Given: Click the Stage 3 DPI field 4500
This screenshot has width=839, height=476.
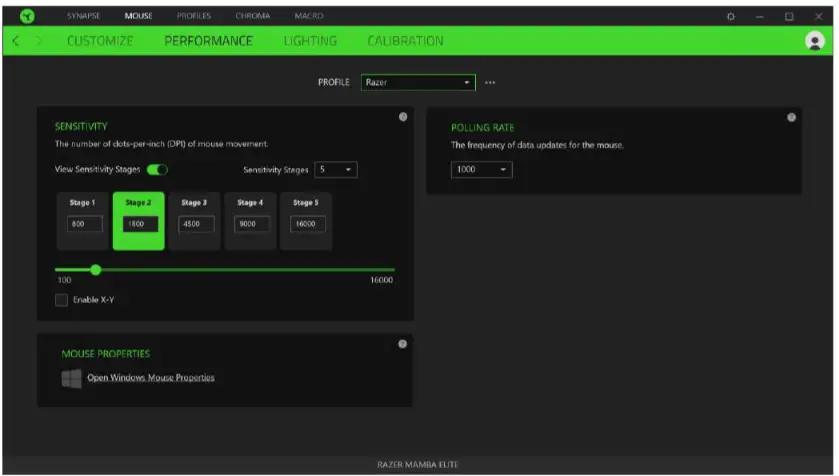Looking at the screenshot, I should [196, 224].
